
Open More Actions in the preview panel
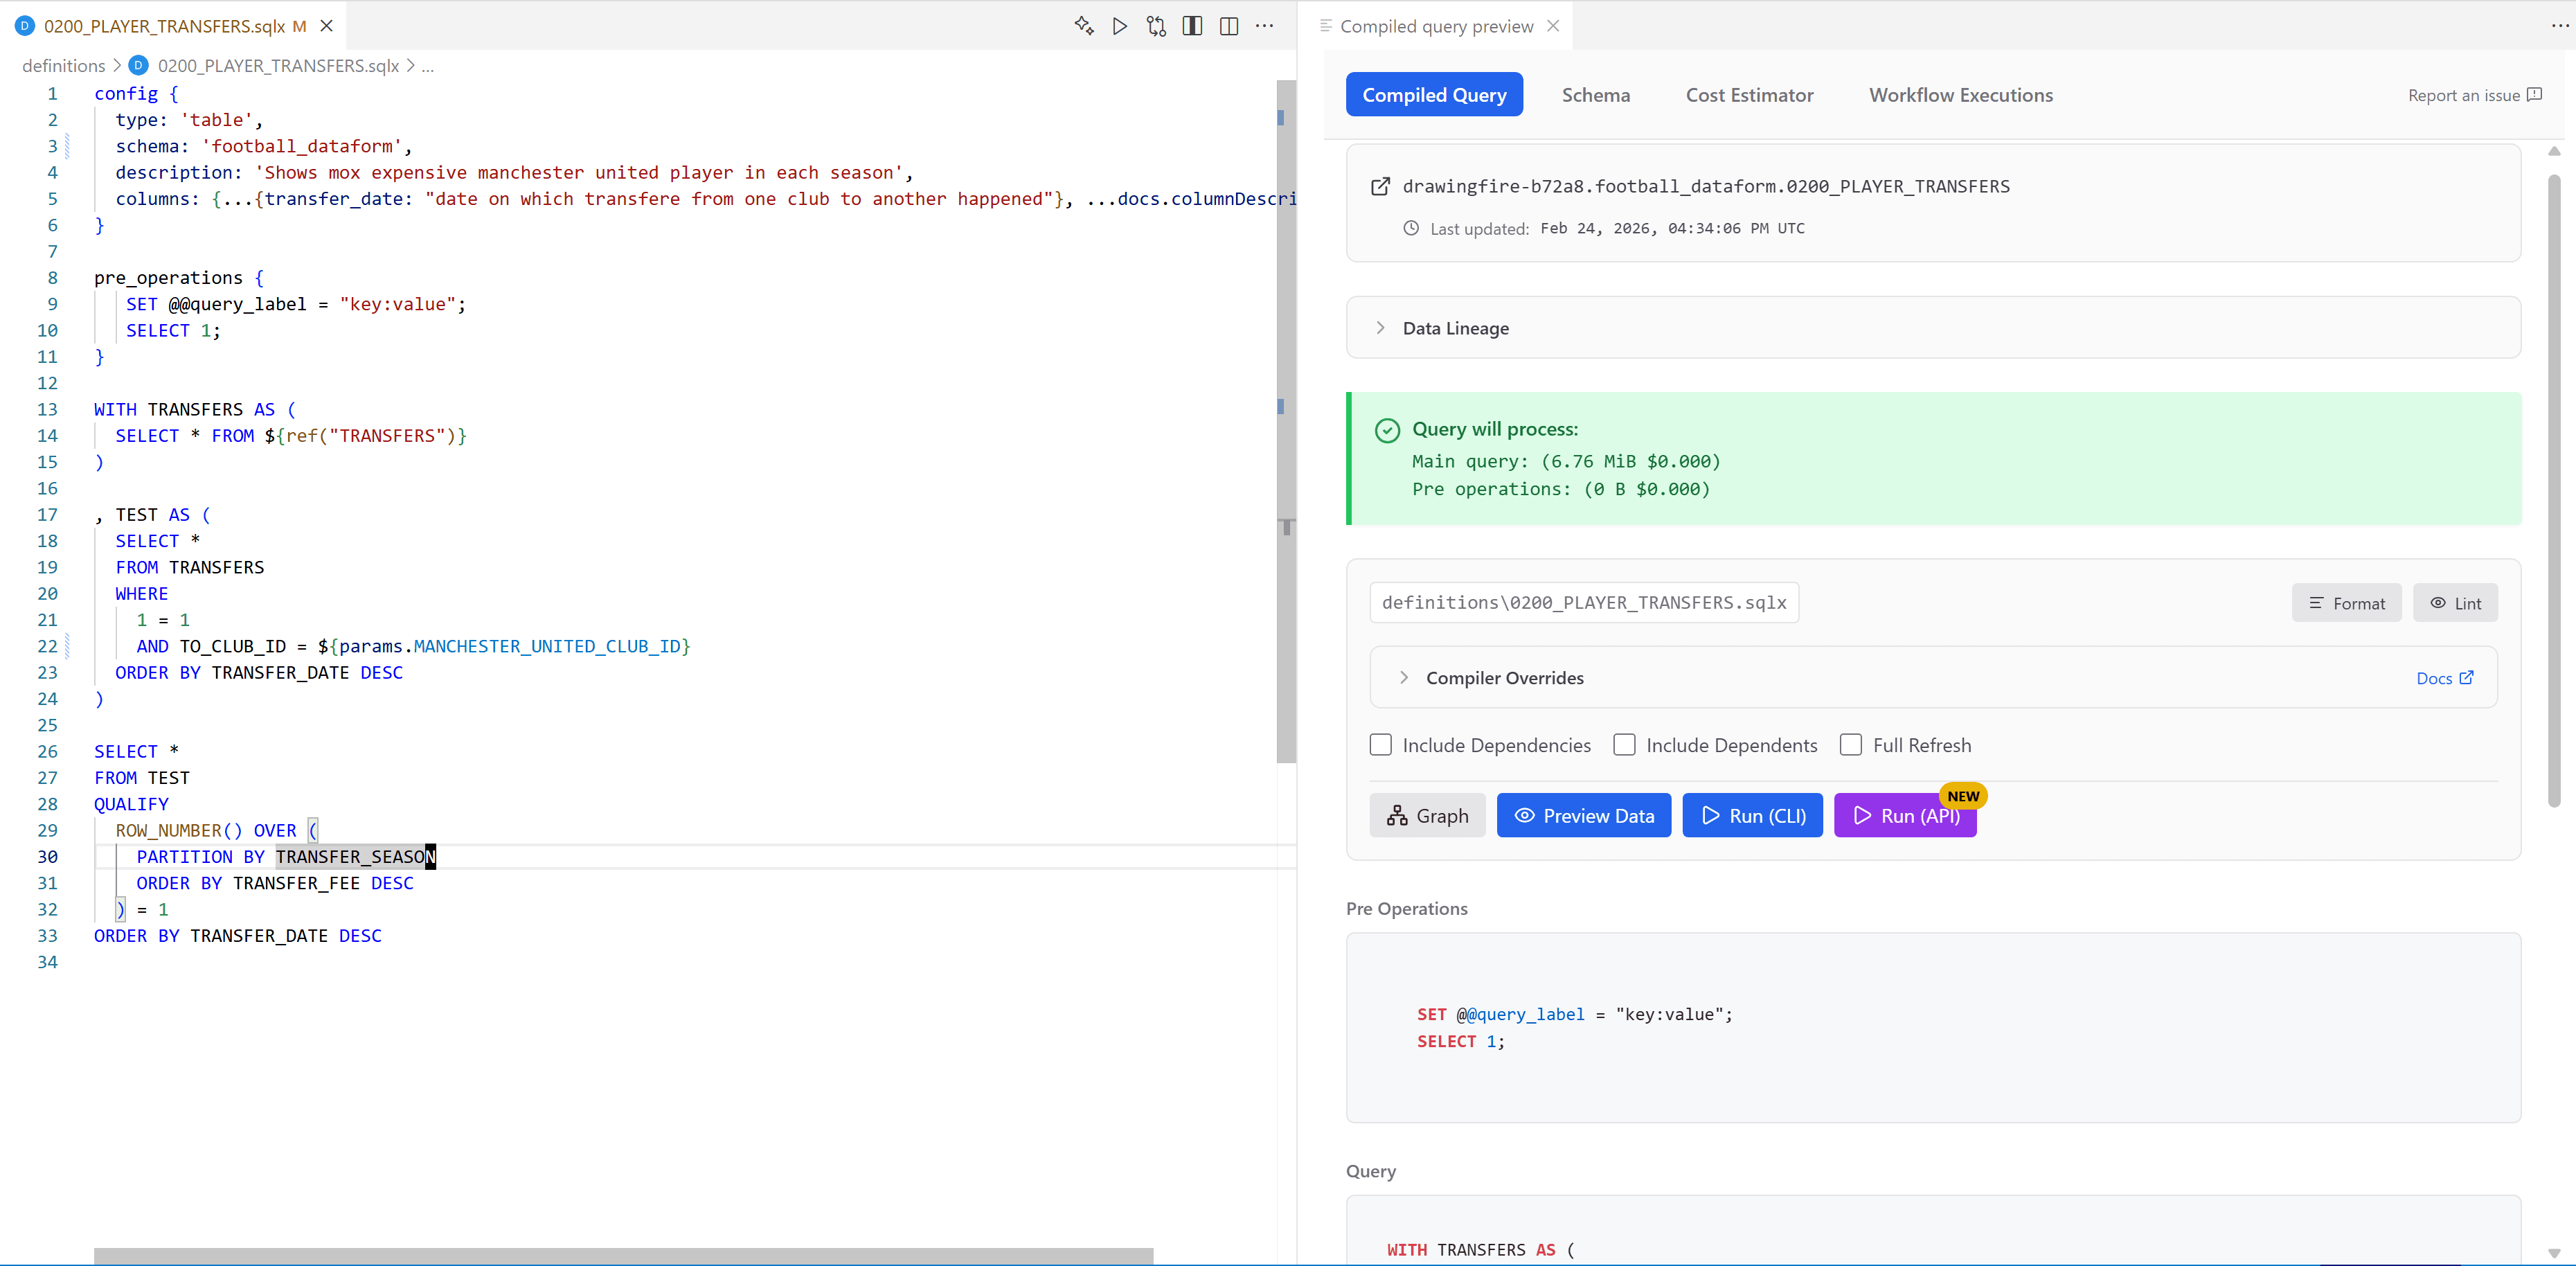(x=2559, y=26)
